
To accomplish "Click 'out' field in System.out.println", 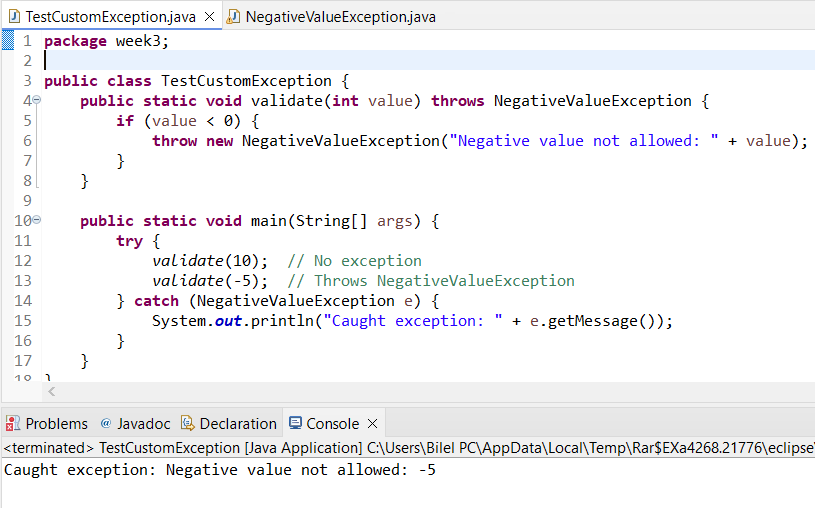I will coord(228,321).
